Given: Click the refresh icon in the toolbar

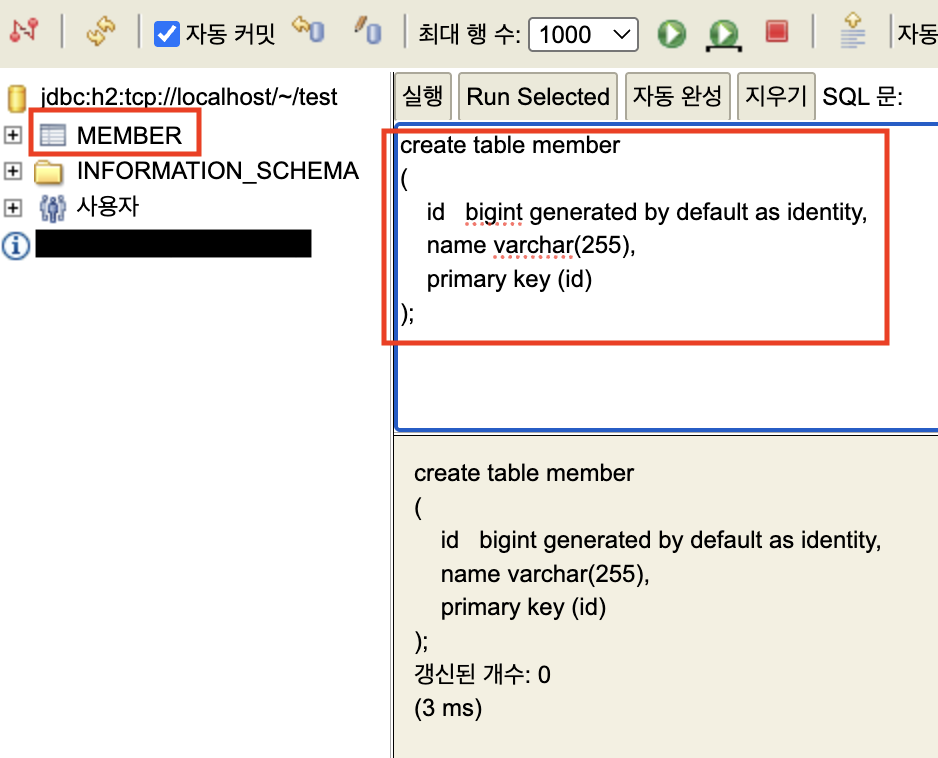Looking at the screenshot, I should (x=100, y=31).
